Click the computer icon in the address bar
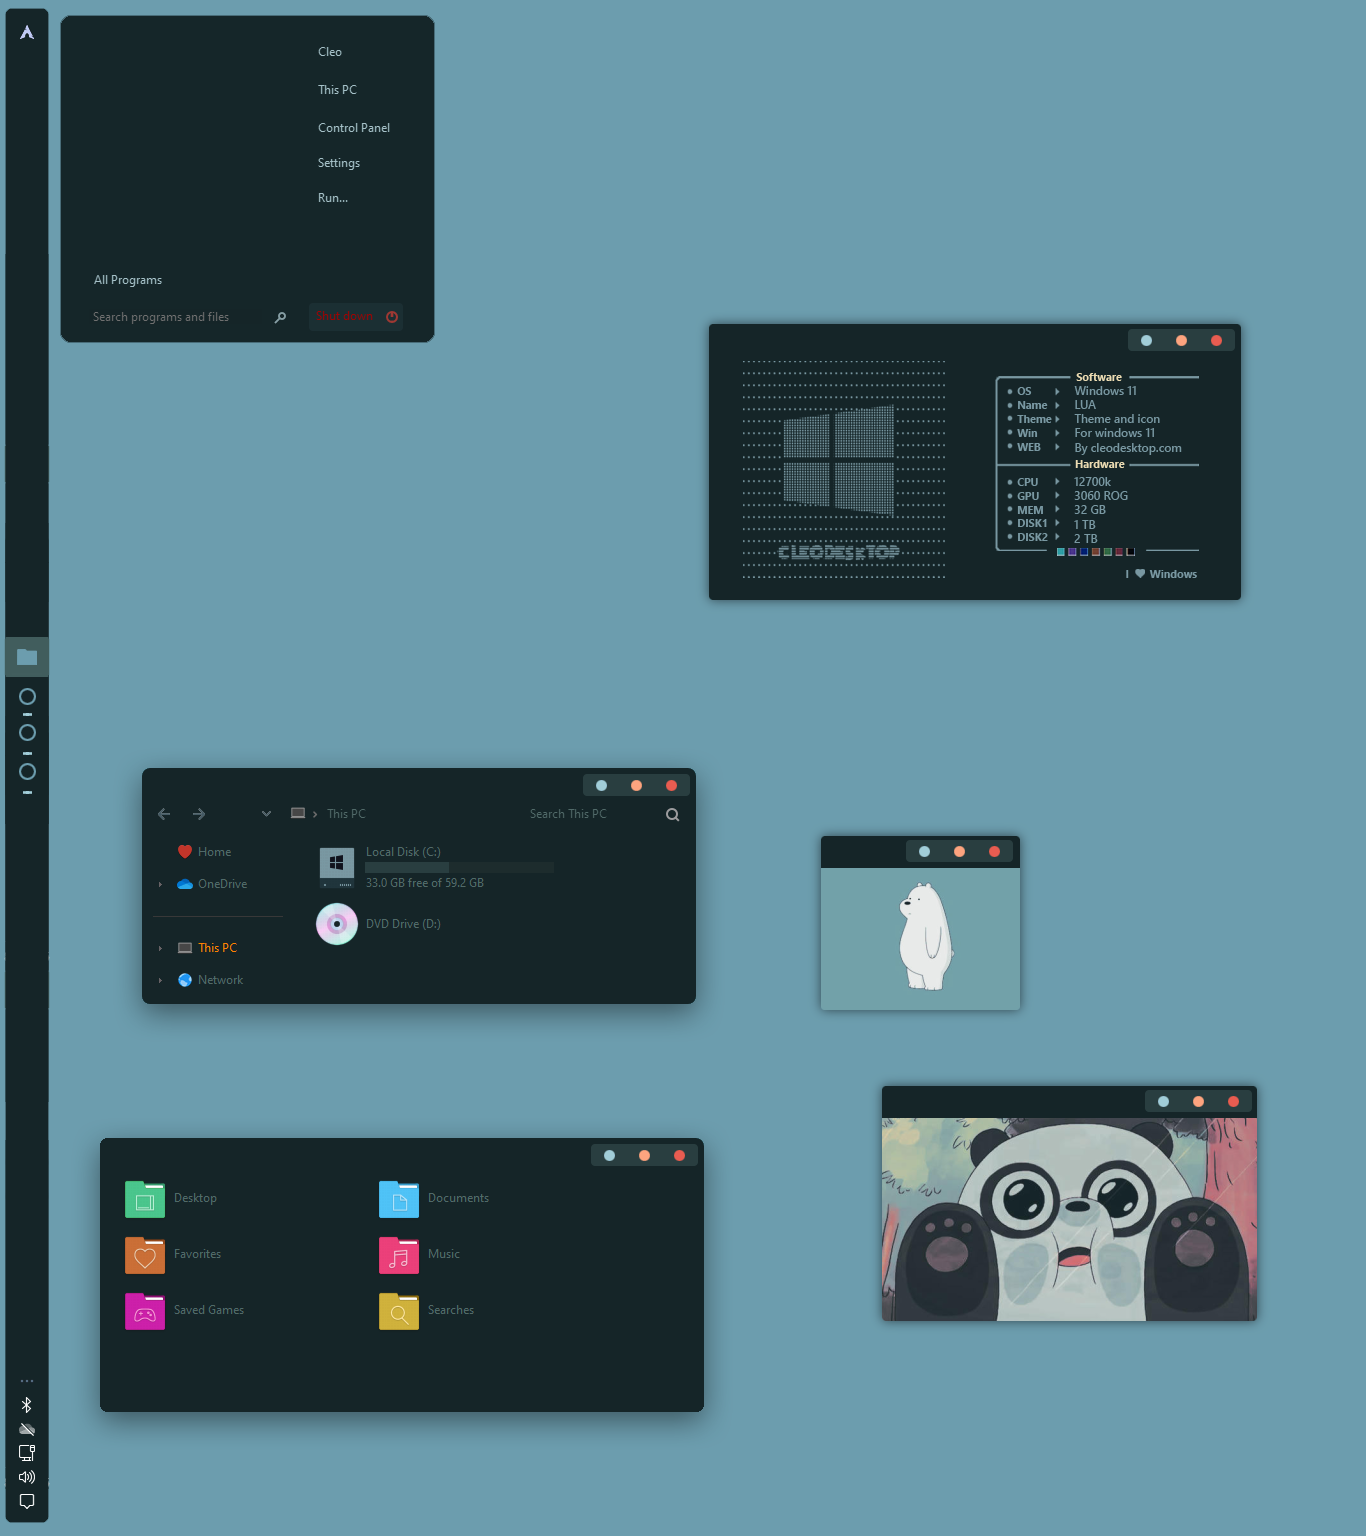The width and height of the screenshot is (1366, 1536). click(298, 813)
